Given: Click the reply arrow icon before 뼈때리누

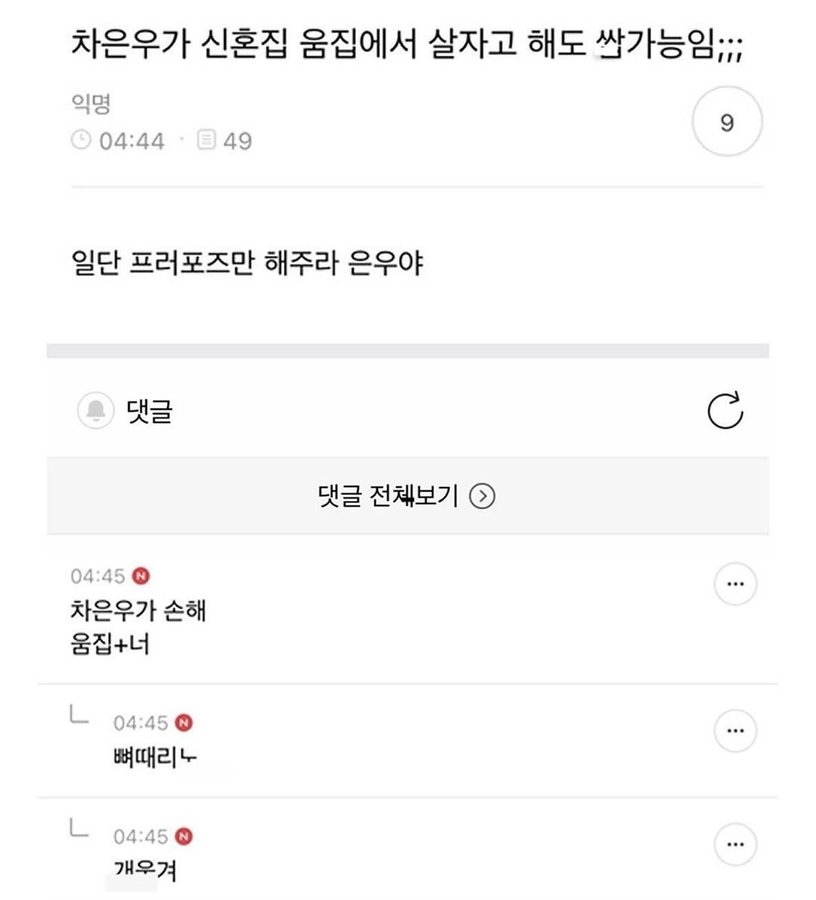Looking at the screenshot, I should [78, 715].
